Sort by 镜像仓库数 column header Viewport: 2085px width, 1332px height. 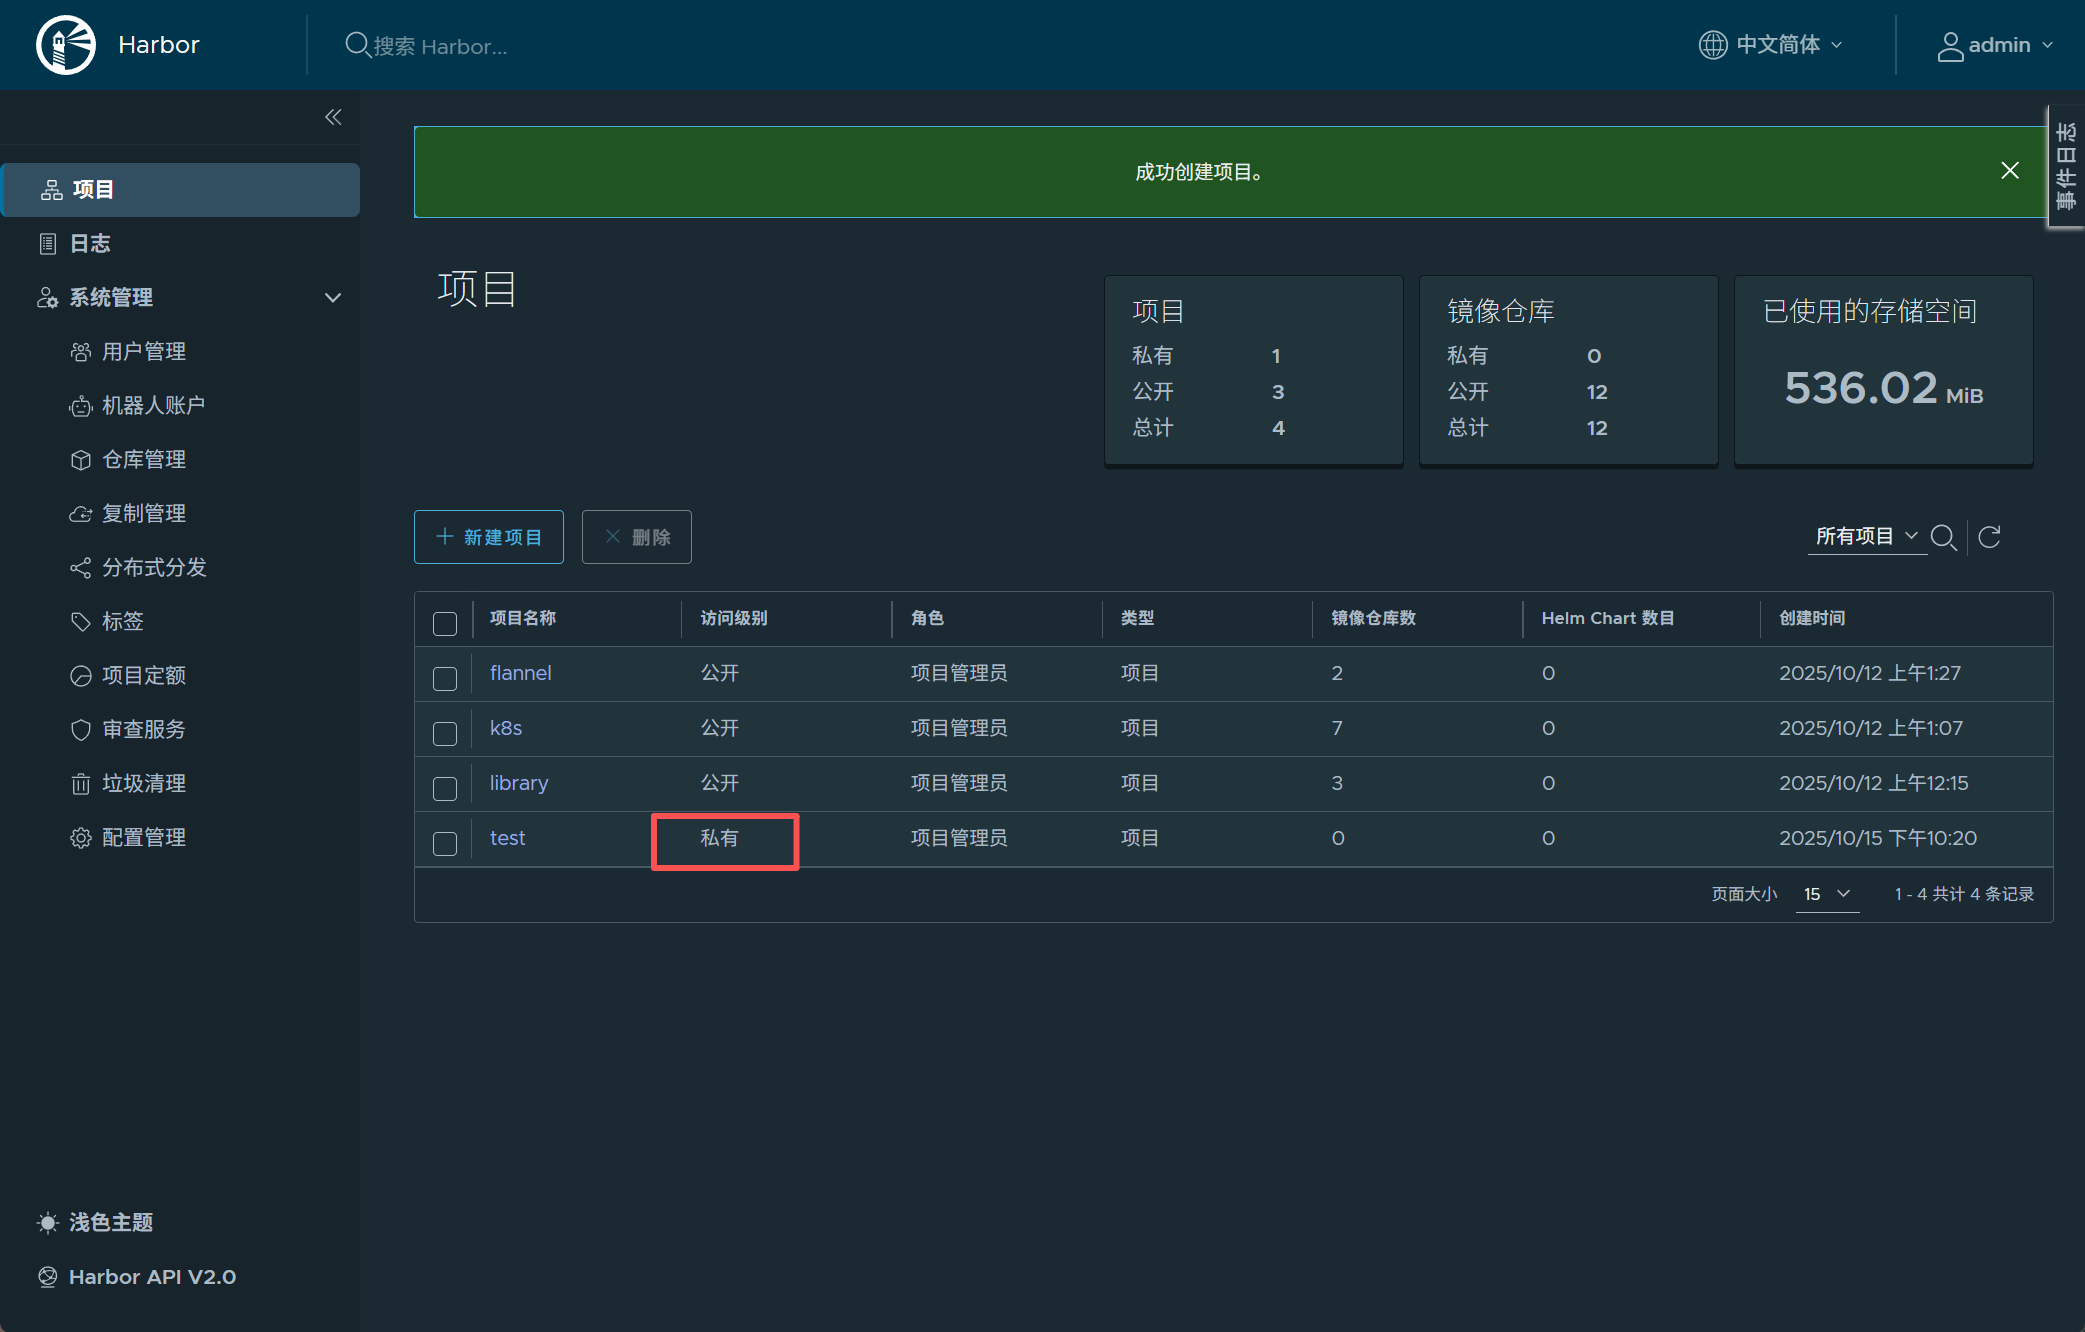[1374, 618]
